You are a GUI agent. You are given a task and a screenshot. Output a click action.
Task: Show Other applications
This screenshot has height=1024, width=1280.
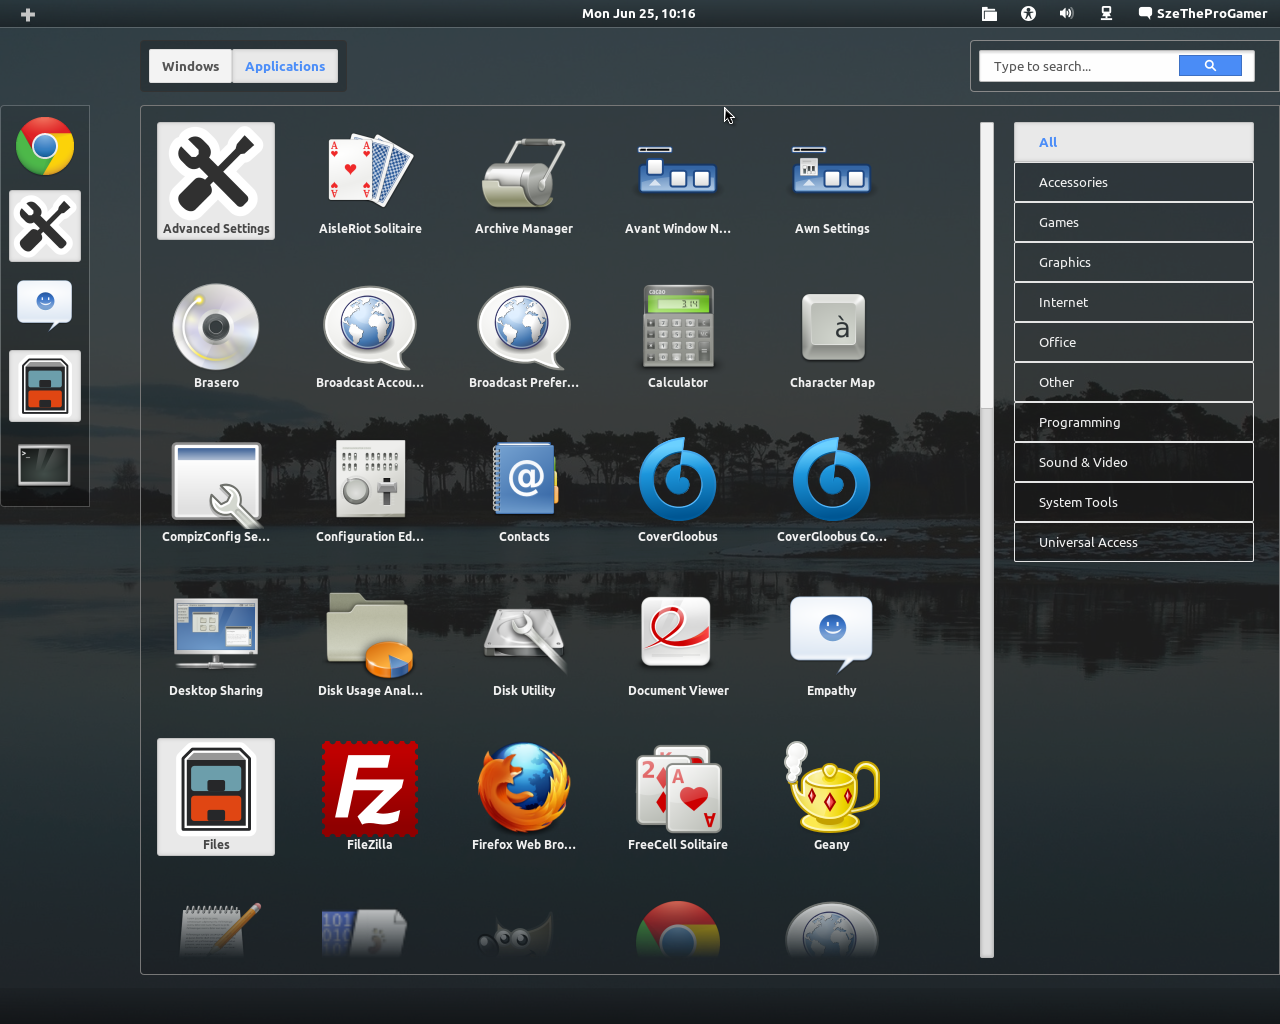click(1133, 382)
